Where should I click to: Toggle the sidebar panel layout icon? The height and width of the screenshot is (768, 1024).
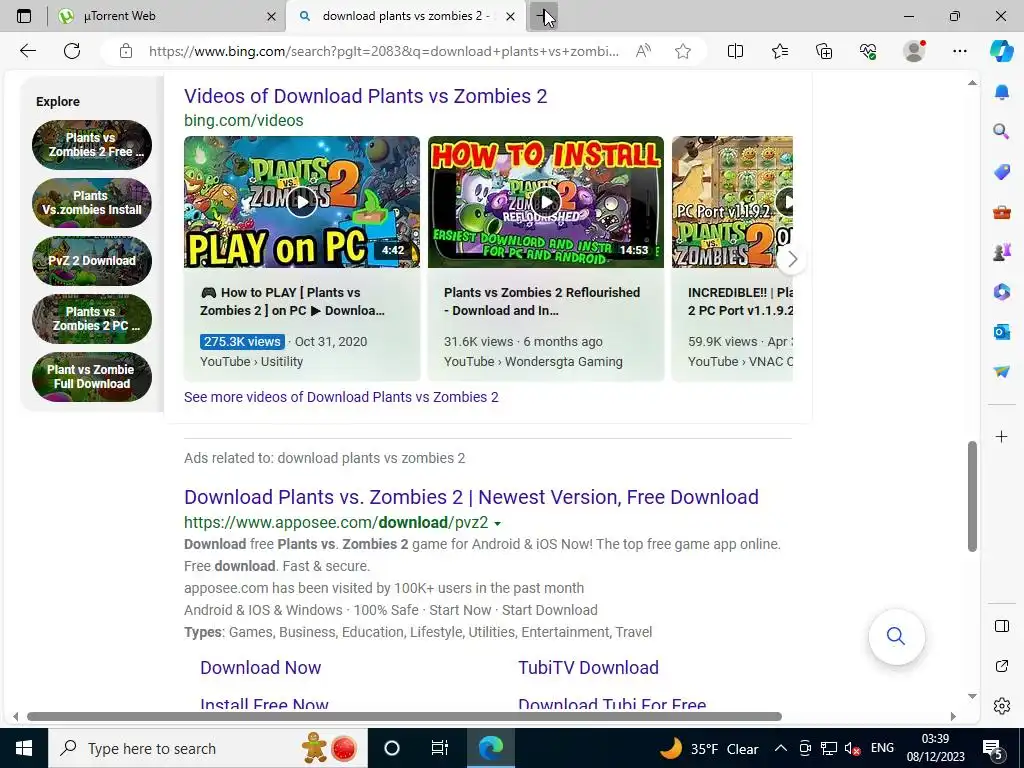[1002, 626]
